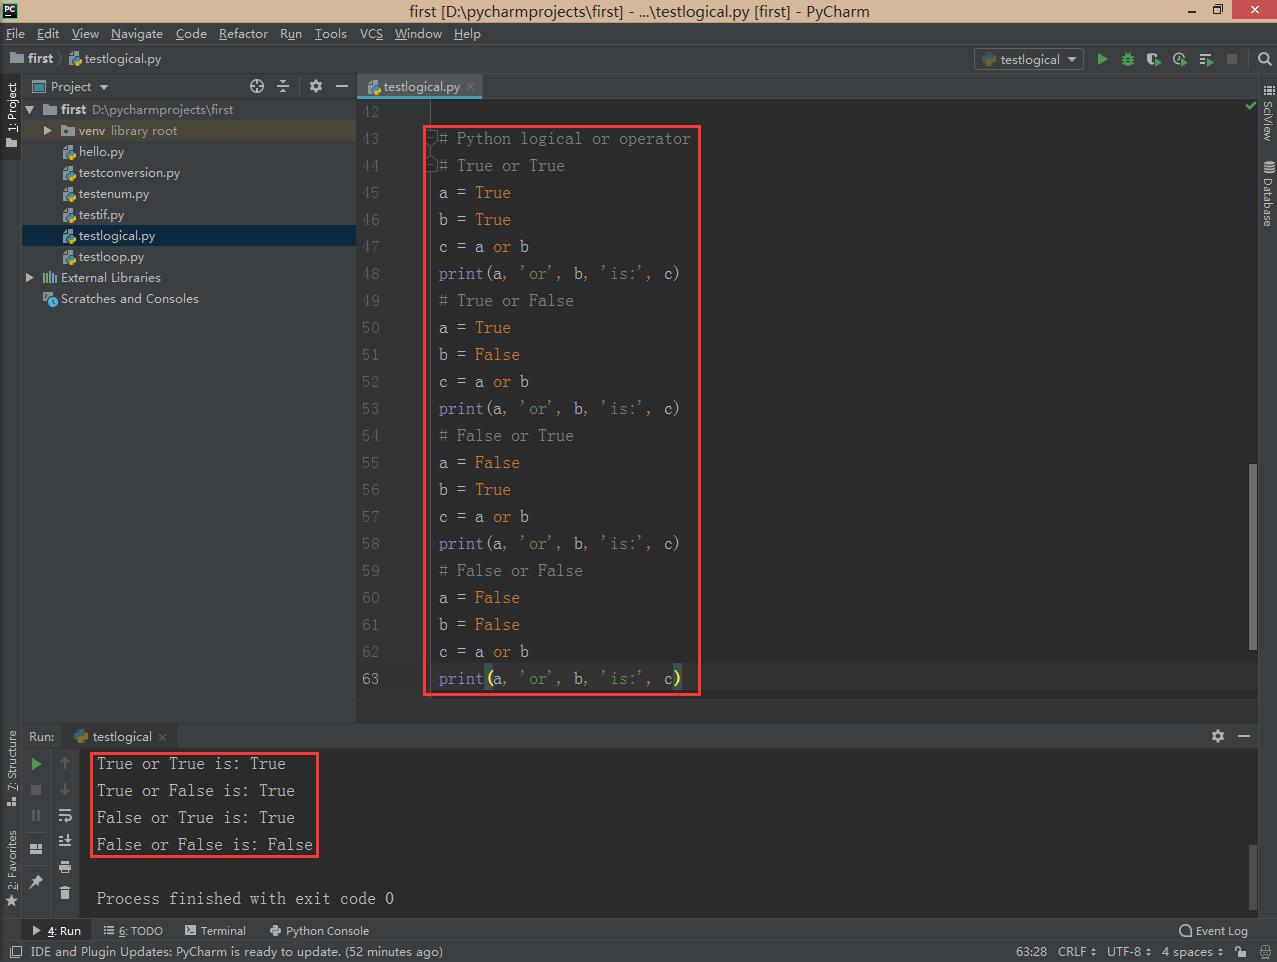Click the 63:28 caret position in status bar
This screenshot has height=962, width=1277.
coord(1031,952)
